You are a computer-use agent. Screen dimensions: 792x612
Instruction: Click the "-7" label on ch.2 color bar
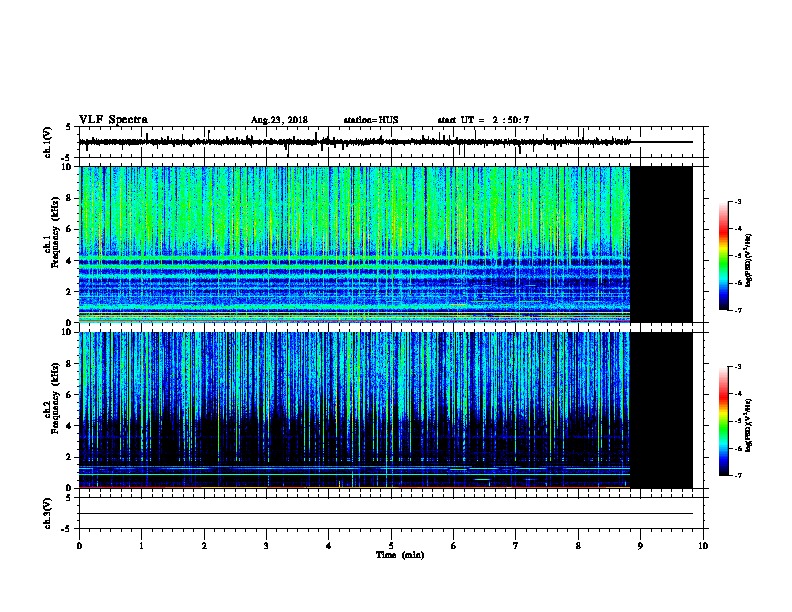(737, 476)
